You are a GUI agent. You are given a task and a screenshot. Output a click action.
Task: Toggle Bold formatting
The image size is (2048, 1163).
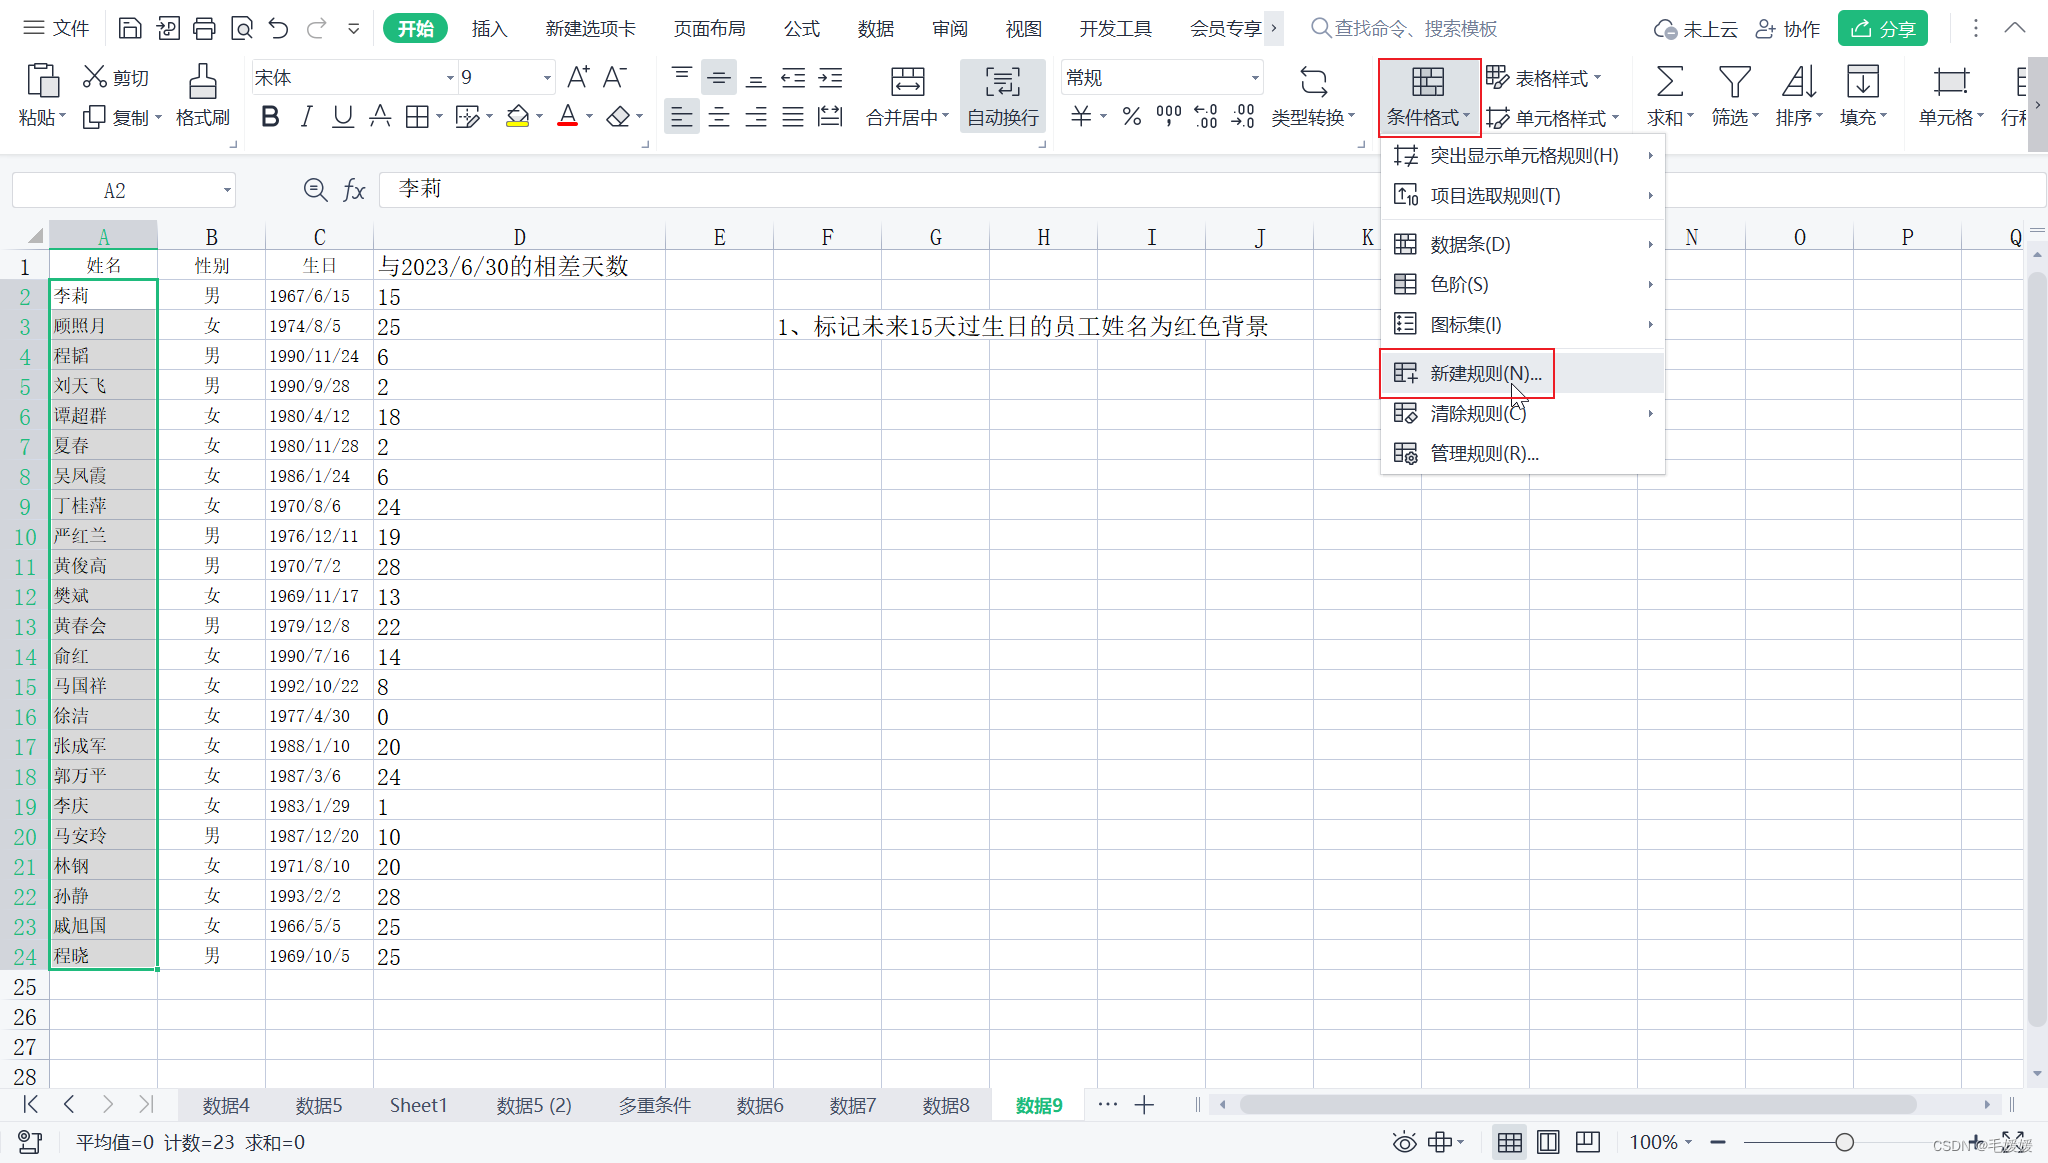coord(269,117)
